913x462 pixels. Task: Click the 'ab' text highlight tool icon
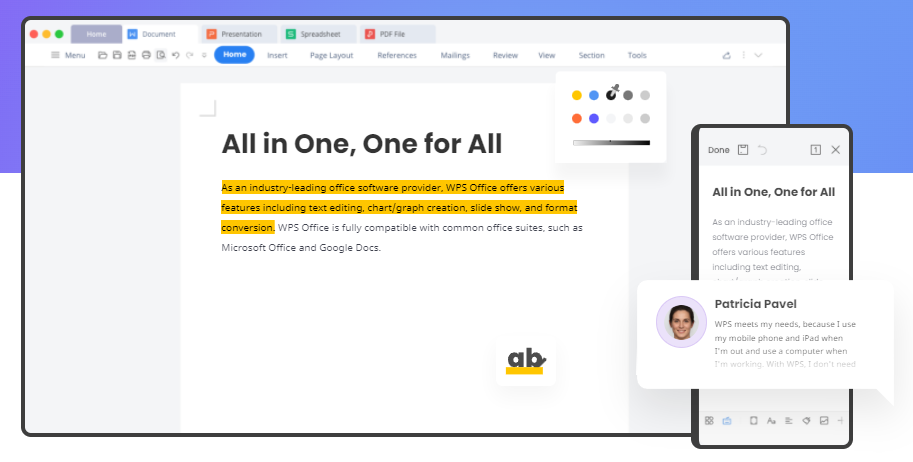(525, 361)
